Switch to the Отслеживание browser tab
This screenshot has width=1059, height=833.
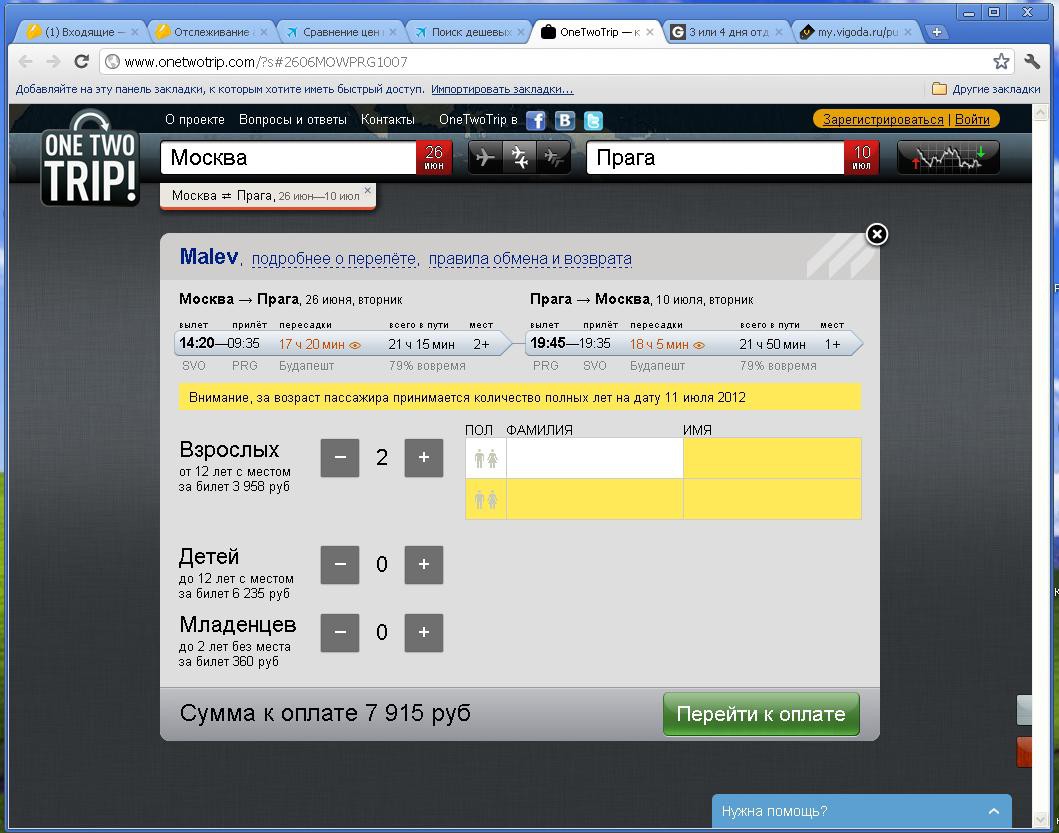point(211,32)
